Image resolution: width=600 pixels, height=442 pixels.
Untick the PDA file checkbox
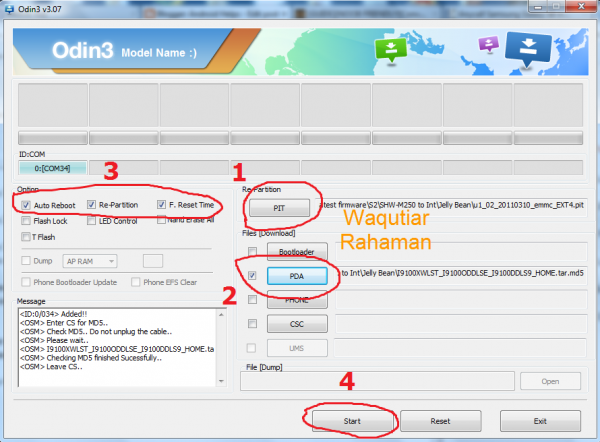[252, 276]
